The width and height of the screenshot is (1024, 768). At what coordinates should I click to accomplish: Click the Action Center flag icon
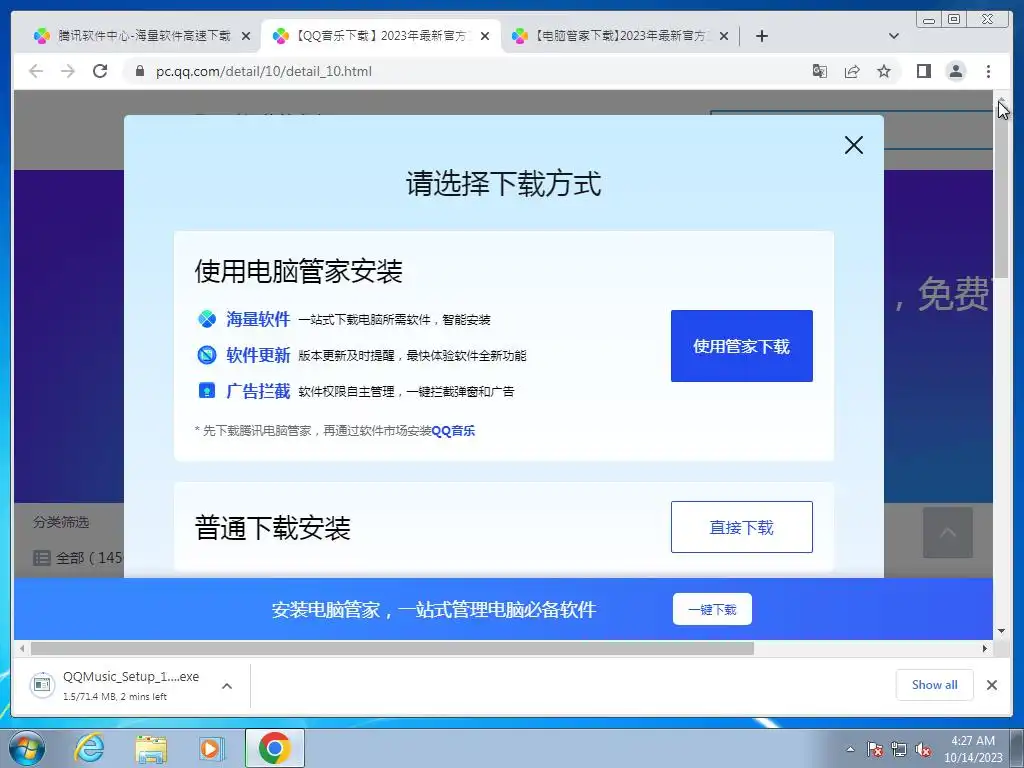[x=875, y=749]
